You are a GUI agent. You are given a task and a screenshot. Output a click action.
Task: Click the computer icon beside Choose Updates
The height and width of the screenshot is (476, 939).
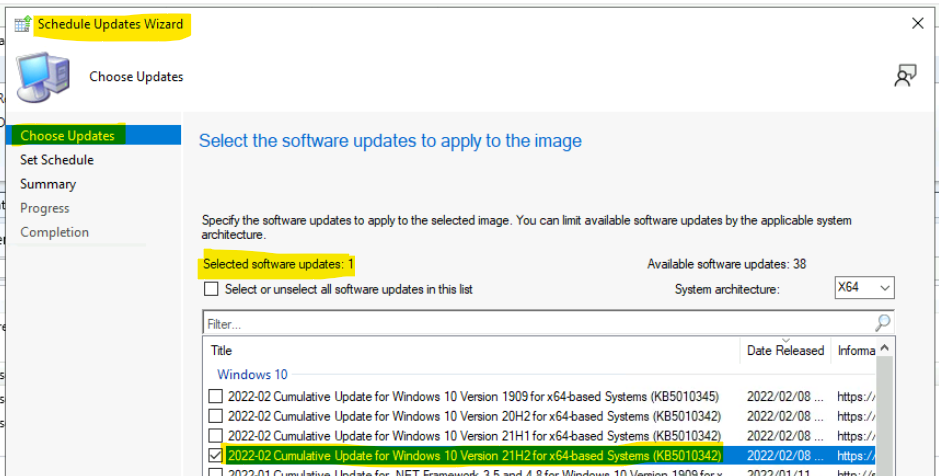43,77
